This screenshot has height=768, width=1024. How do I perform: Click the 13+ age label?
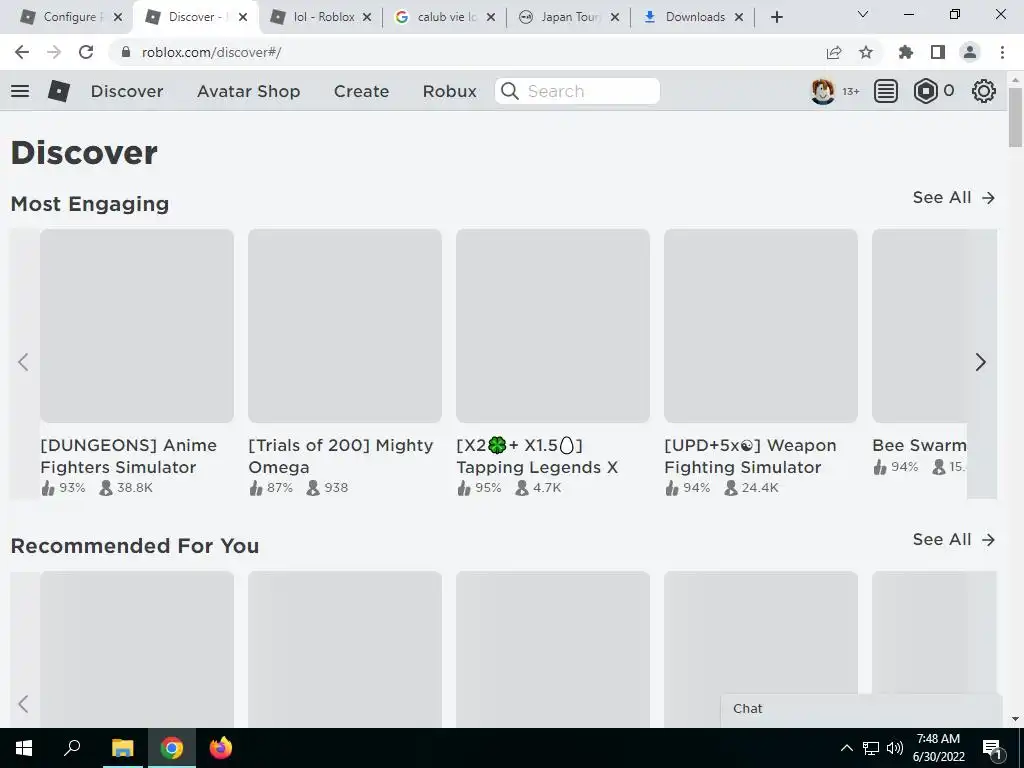(850, 91)
